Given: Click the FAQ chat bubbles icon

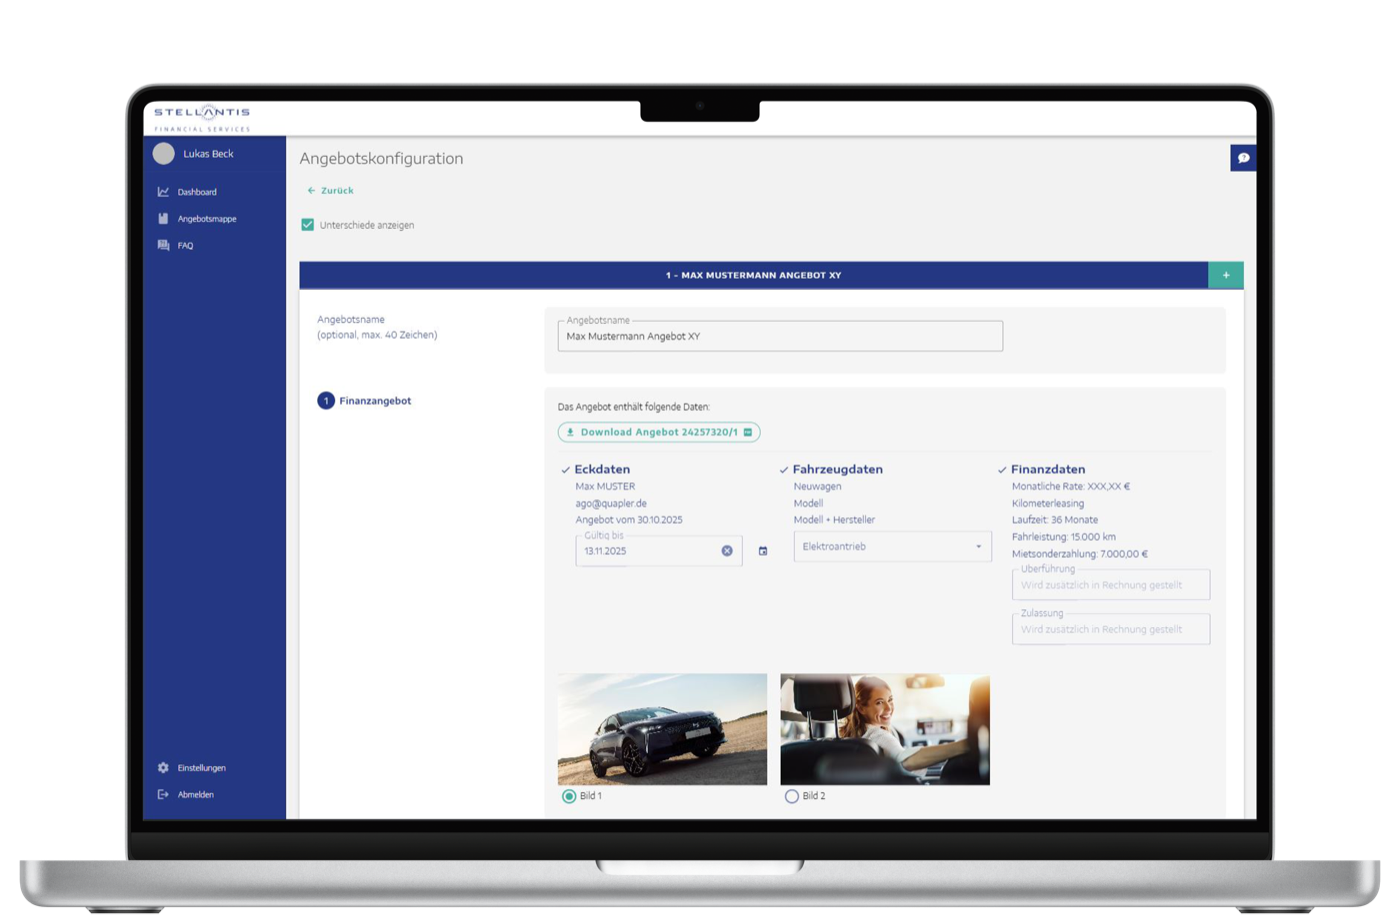Looking at the screenshot, I should click(163, 246).
